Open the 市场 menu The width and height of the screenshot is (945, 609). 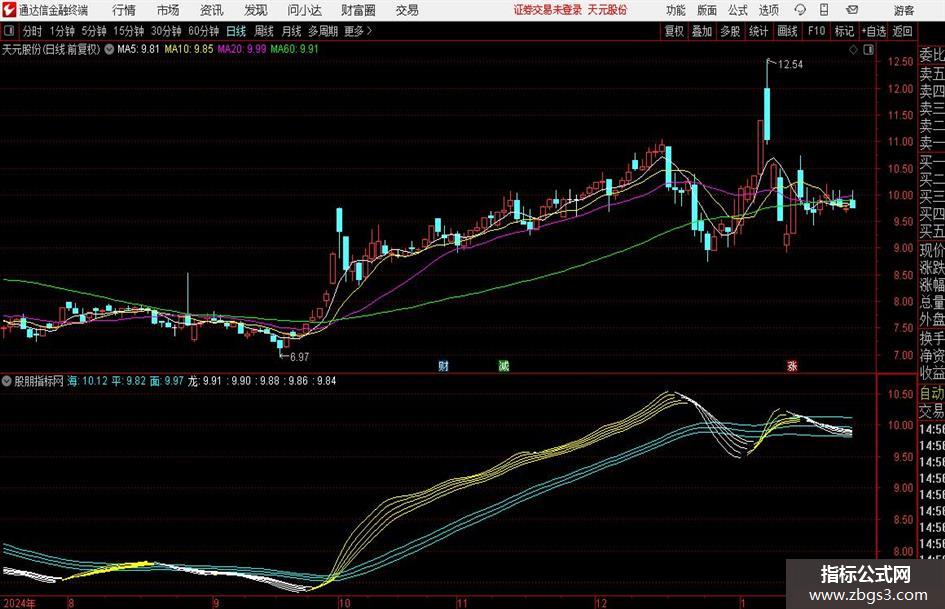point(168,10)
